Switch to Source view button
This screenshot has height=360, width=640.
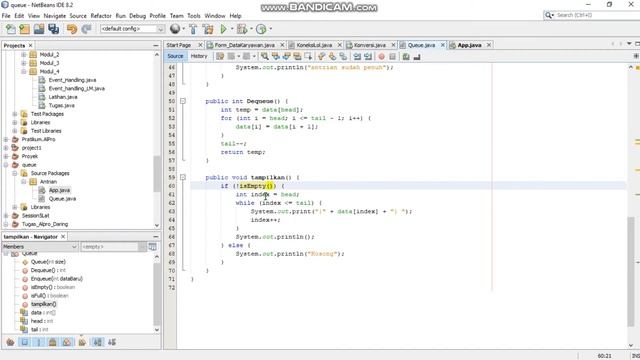coord(175,56)
